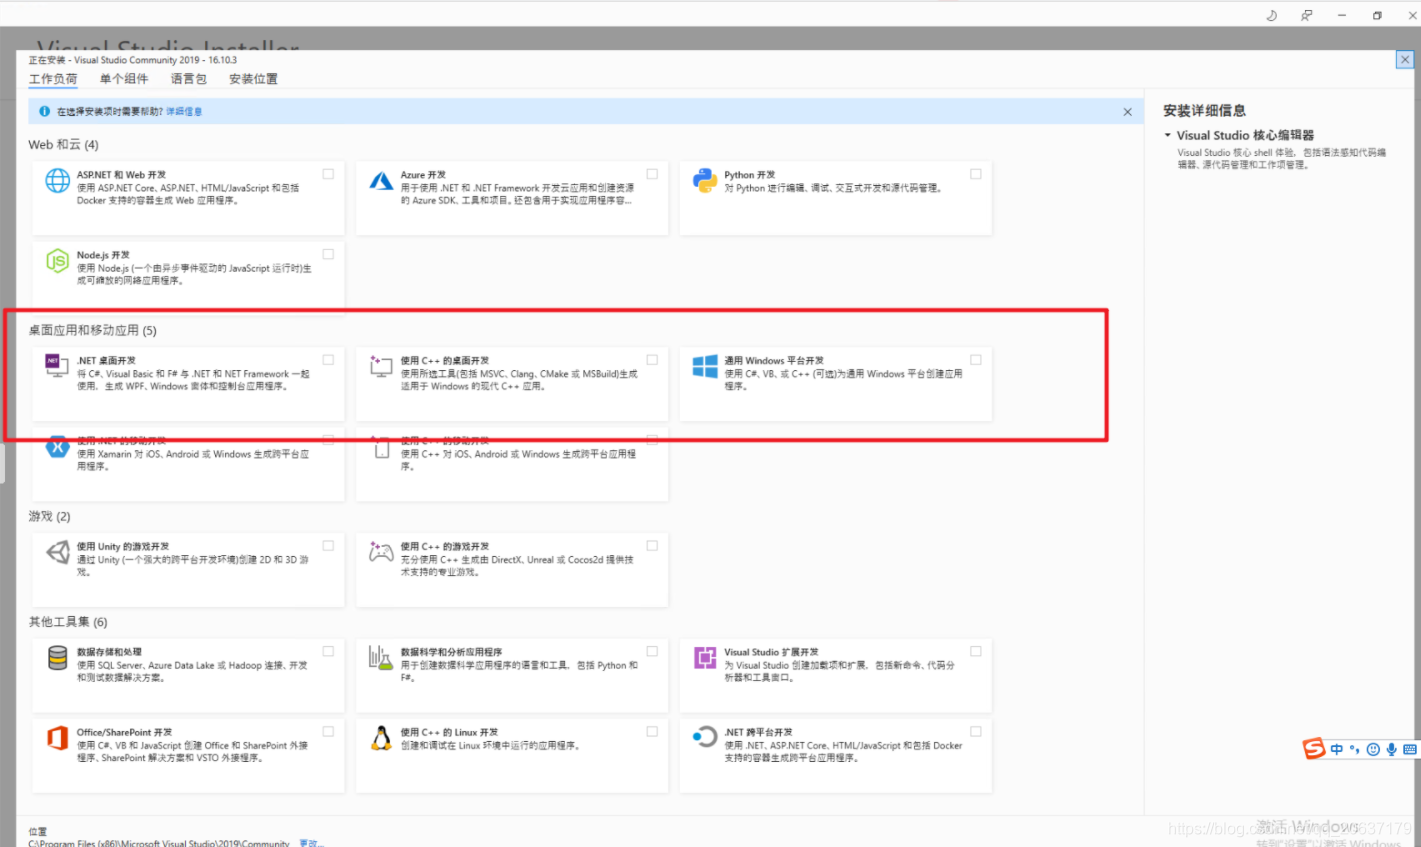
Task: Tick the 使用 Unity 的游戏开发 checkbox
Action: [x=328, y=546]
